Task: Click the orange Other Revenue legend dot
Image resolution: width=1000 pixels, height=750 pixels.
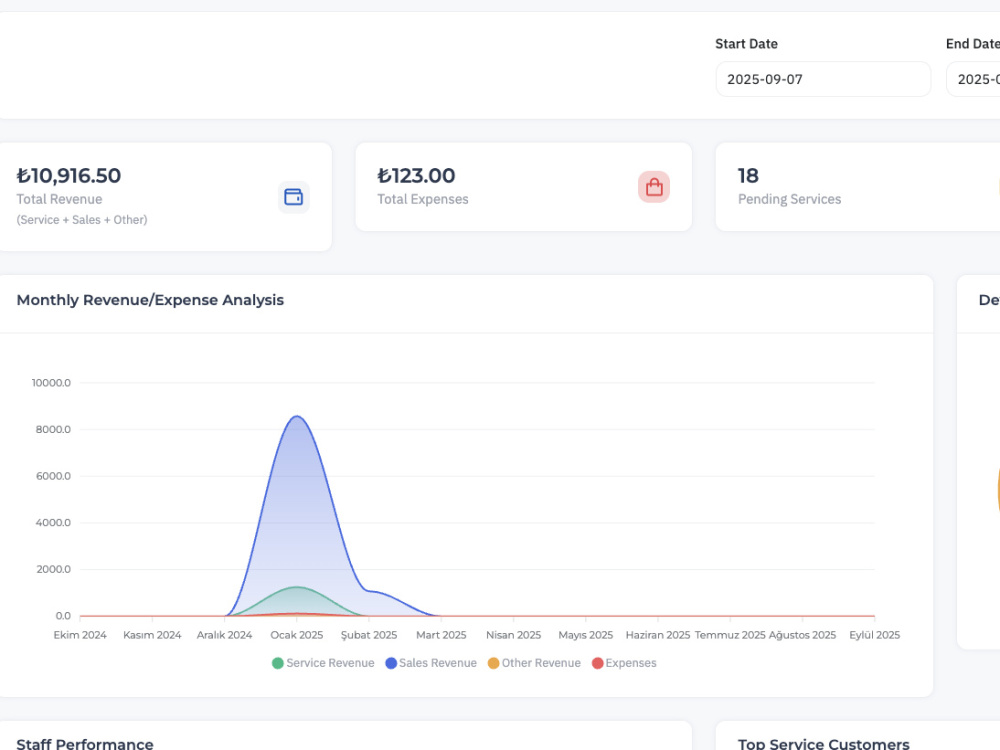Action: click(x=493, y=663)
